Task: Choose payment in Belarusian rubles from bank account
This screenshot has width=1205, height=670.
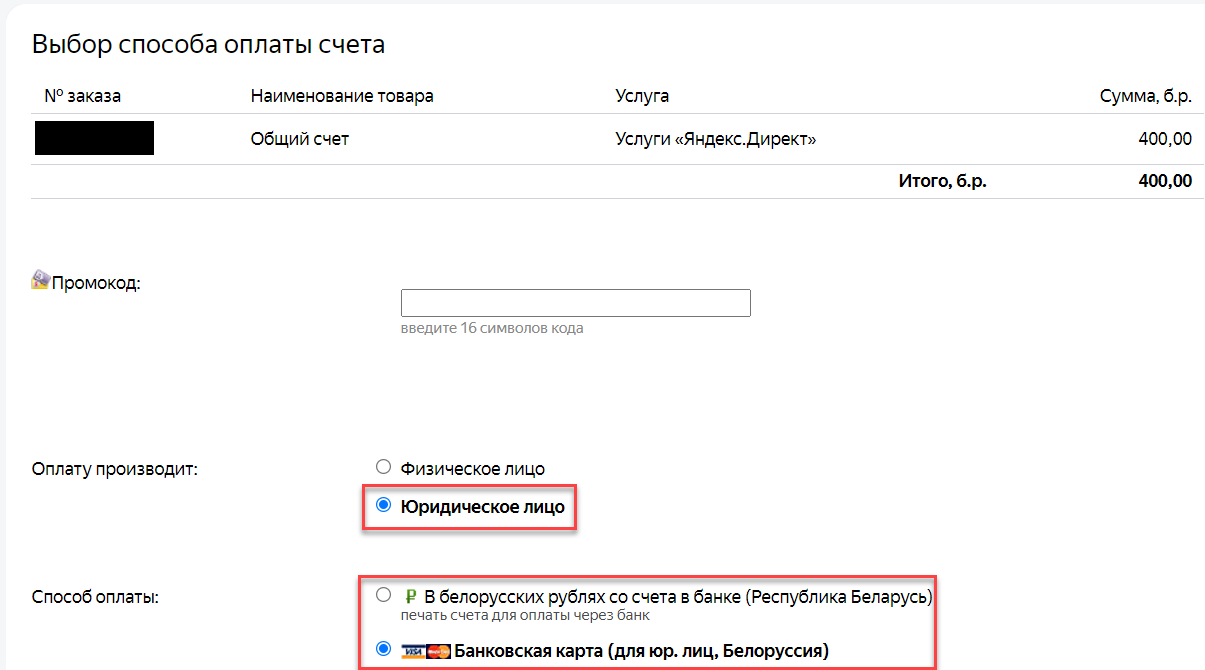Action: pos(383,595)
